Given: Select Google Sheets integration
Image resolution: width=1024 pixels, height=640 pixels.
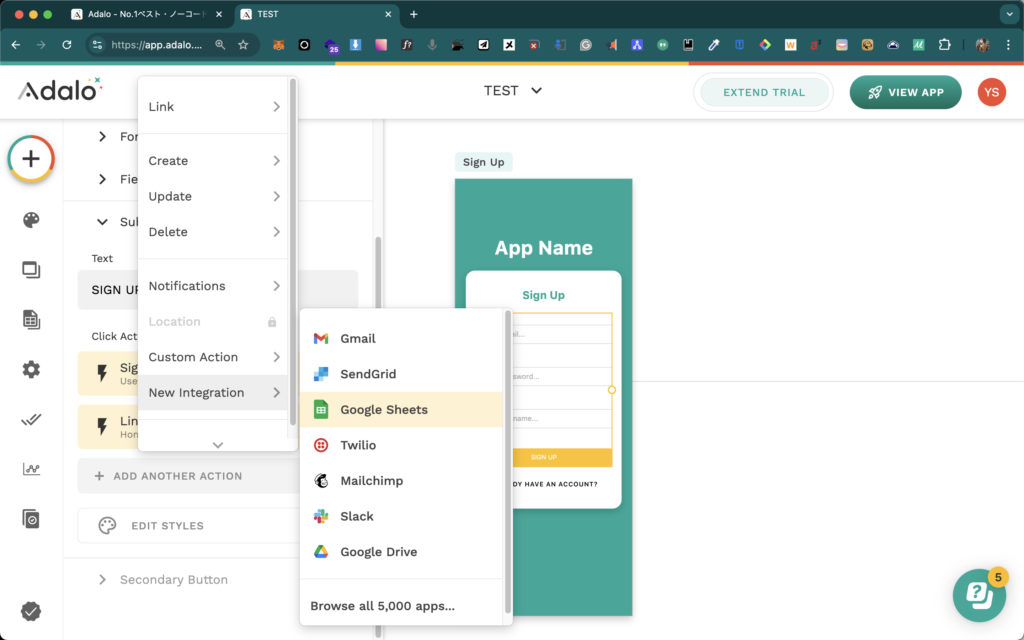Looking at the screenshot, I should click(x=402, y=409).
